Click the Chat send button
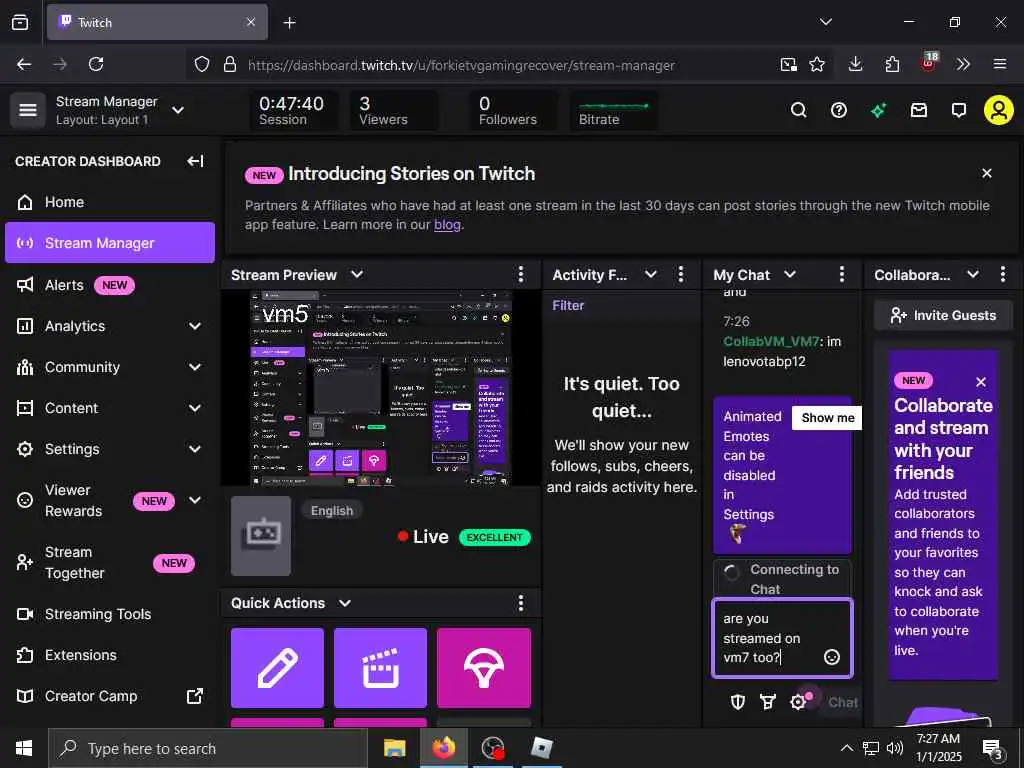Image resolution: width=1024 pixels, height=768 pixels. (841, 702)
